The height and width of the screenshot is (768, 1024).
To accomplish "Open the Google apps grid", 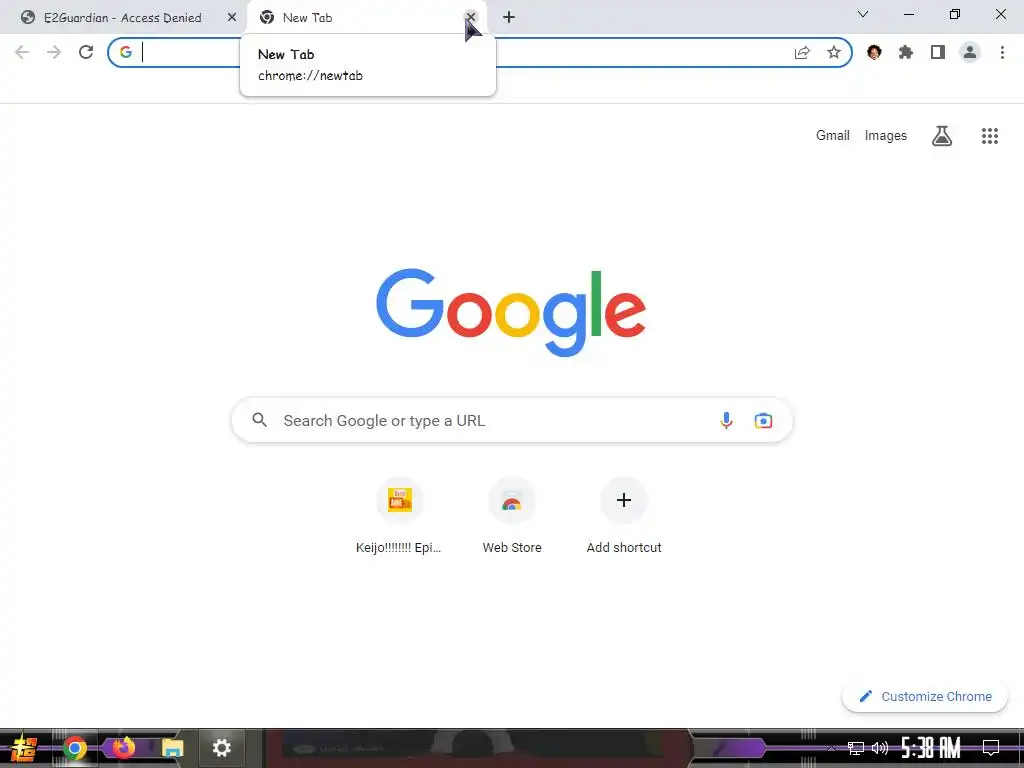I will click(990, 136).
